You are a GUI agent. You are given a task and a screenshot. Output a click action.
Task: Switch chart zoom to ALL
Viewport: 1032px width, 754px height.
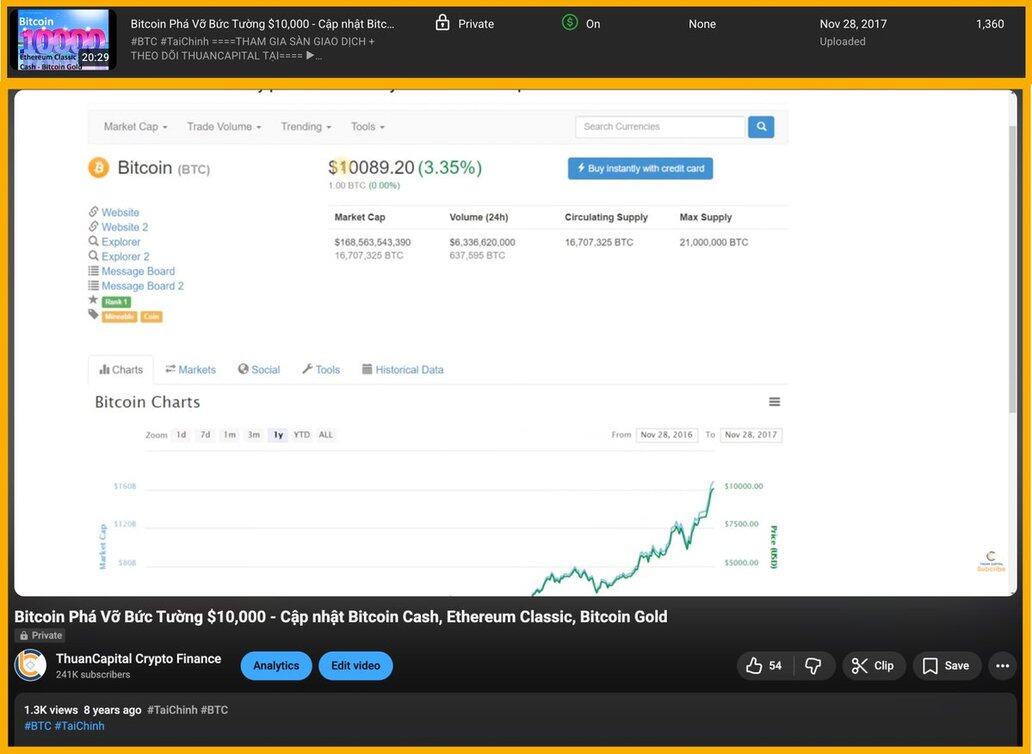pyautogui.click(x=326, y=435)
